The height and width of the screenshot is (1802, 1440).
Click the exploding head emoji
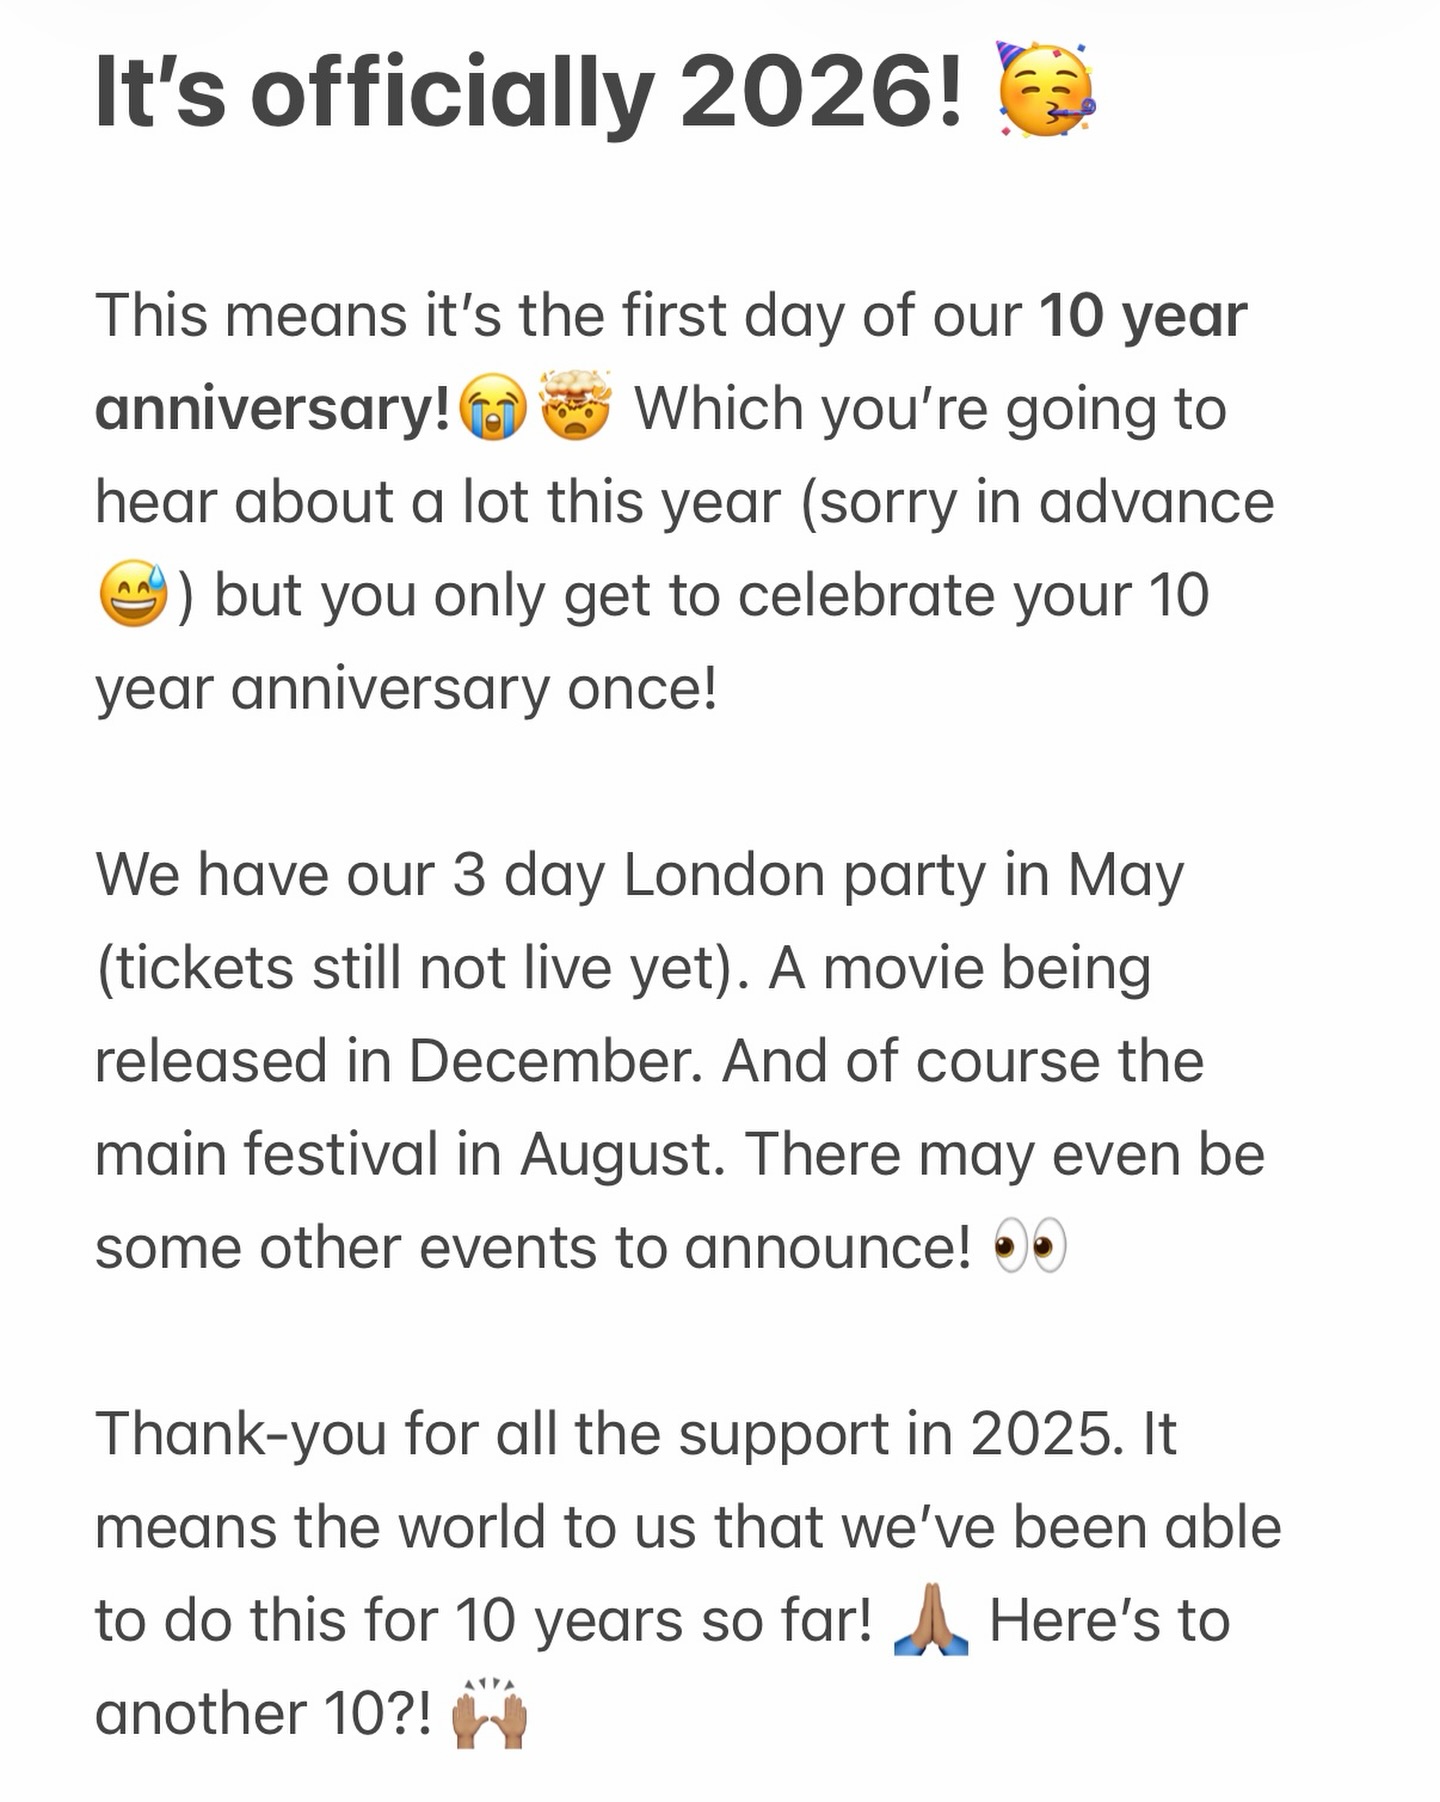(575, 405)
